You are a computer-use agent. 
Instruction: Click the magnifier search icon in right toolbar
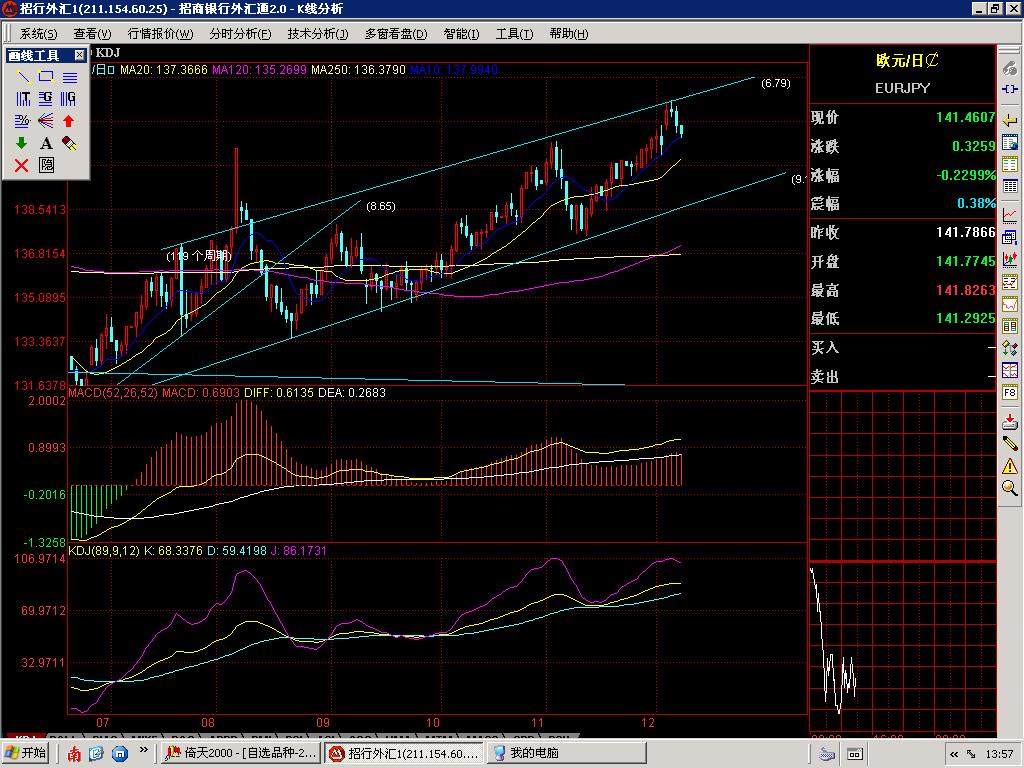coord(1010,488)
